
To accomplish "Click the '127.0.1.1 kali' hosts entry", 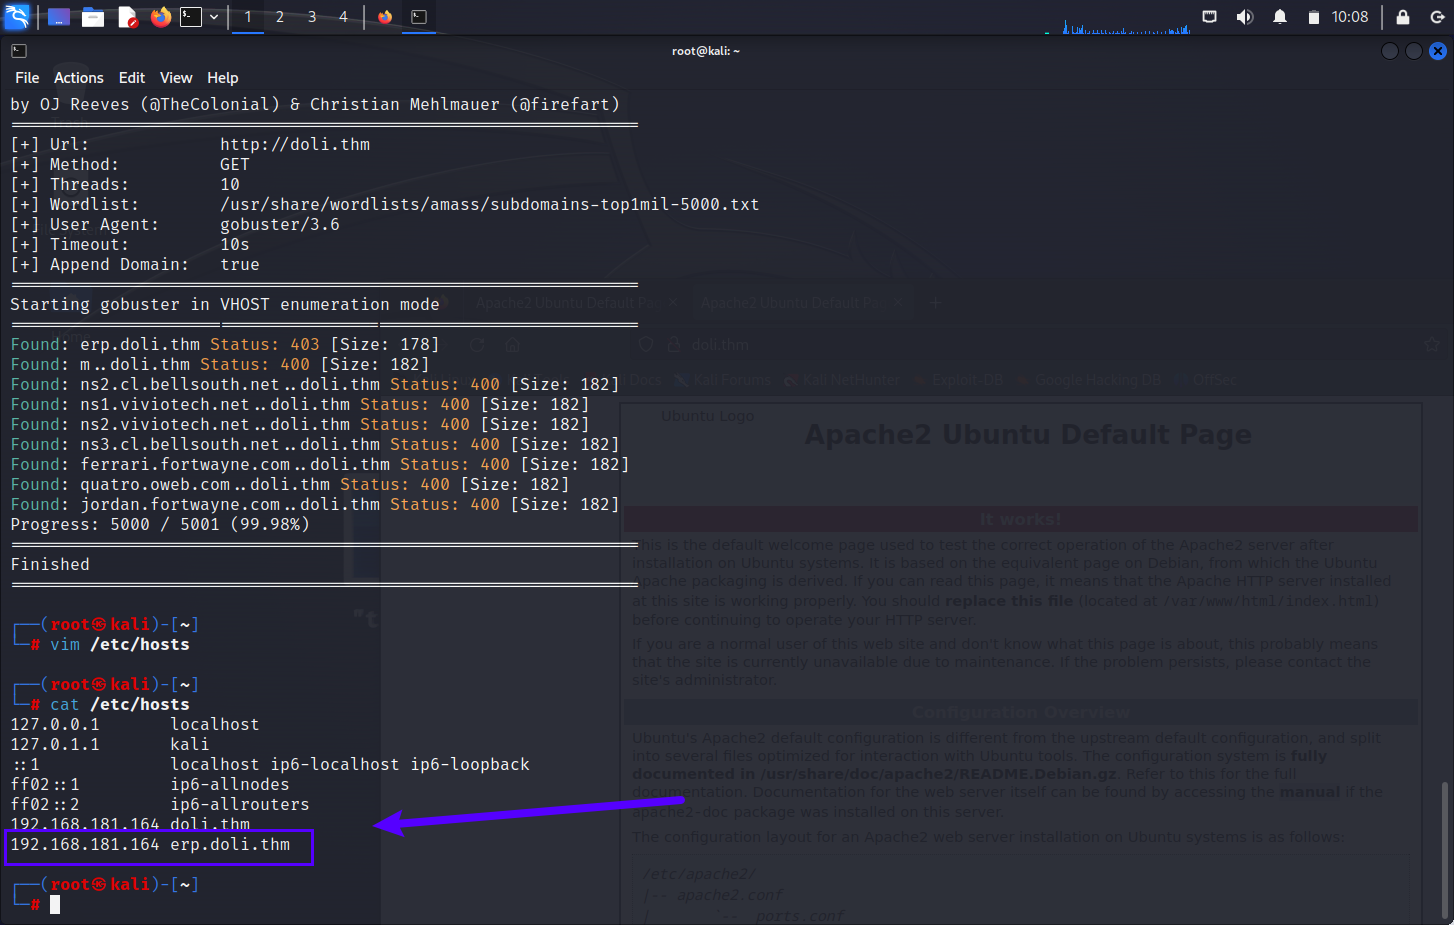I will coord(110,744).
